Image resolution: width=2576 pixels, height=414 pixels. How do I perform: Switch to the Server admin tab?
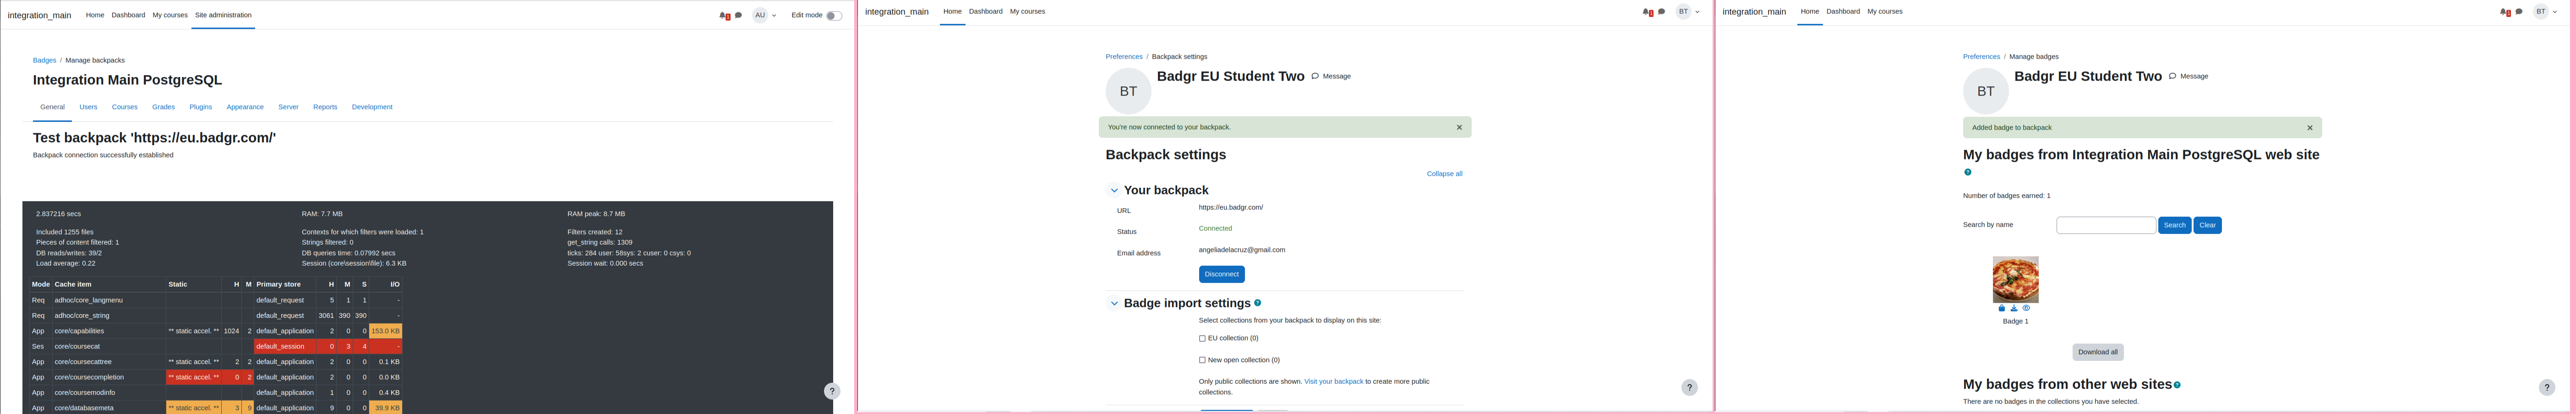coord(288,107)
